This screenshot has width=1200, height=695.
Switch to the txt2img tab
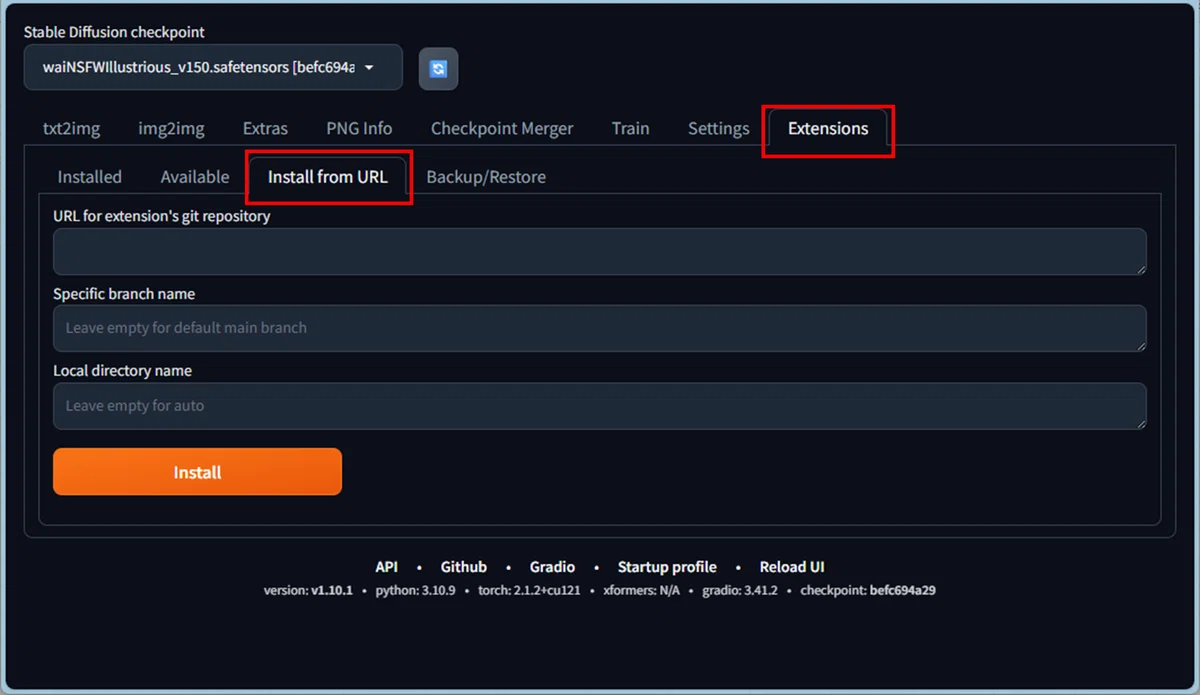pyautogui.click(x=71, y=128)
